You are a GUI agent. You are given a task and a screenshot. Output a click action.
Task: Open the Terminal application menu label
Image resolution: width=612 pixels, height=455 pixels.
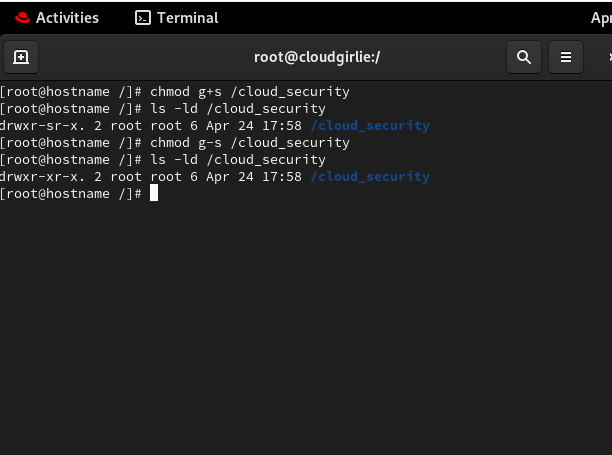coord(187,18)
